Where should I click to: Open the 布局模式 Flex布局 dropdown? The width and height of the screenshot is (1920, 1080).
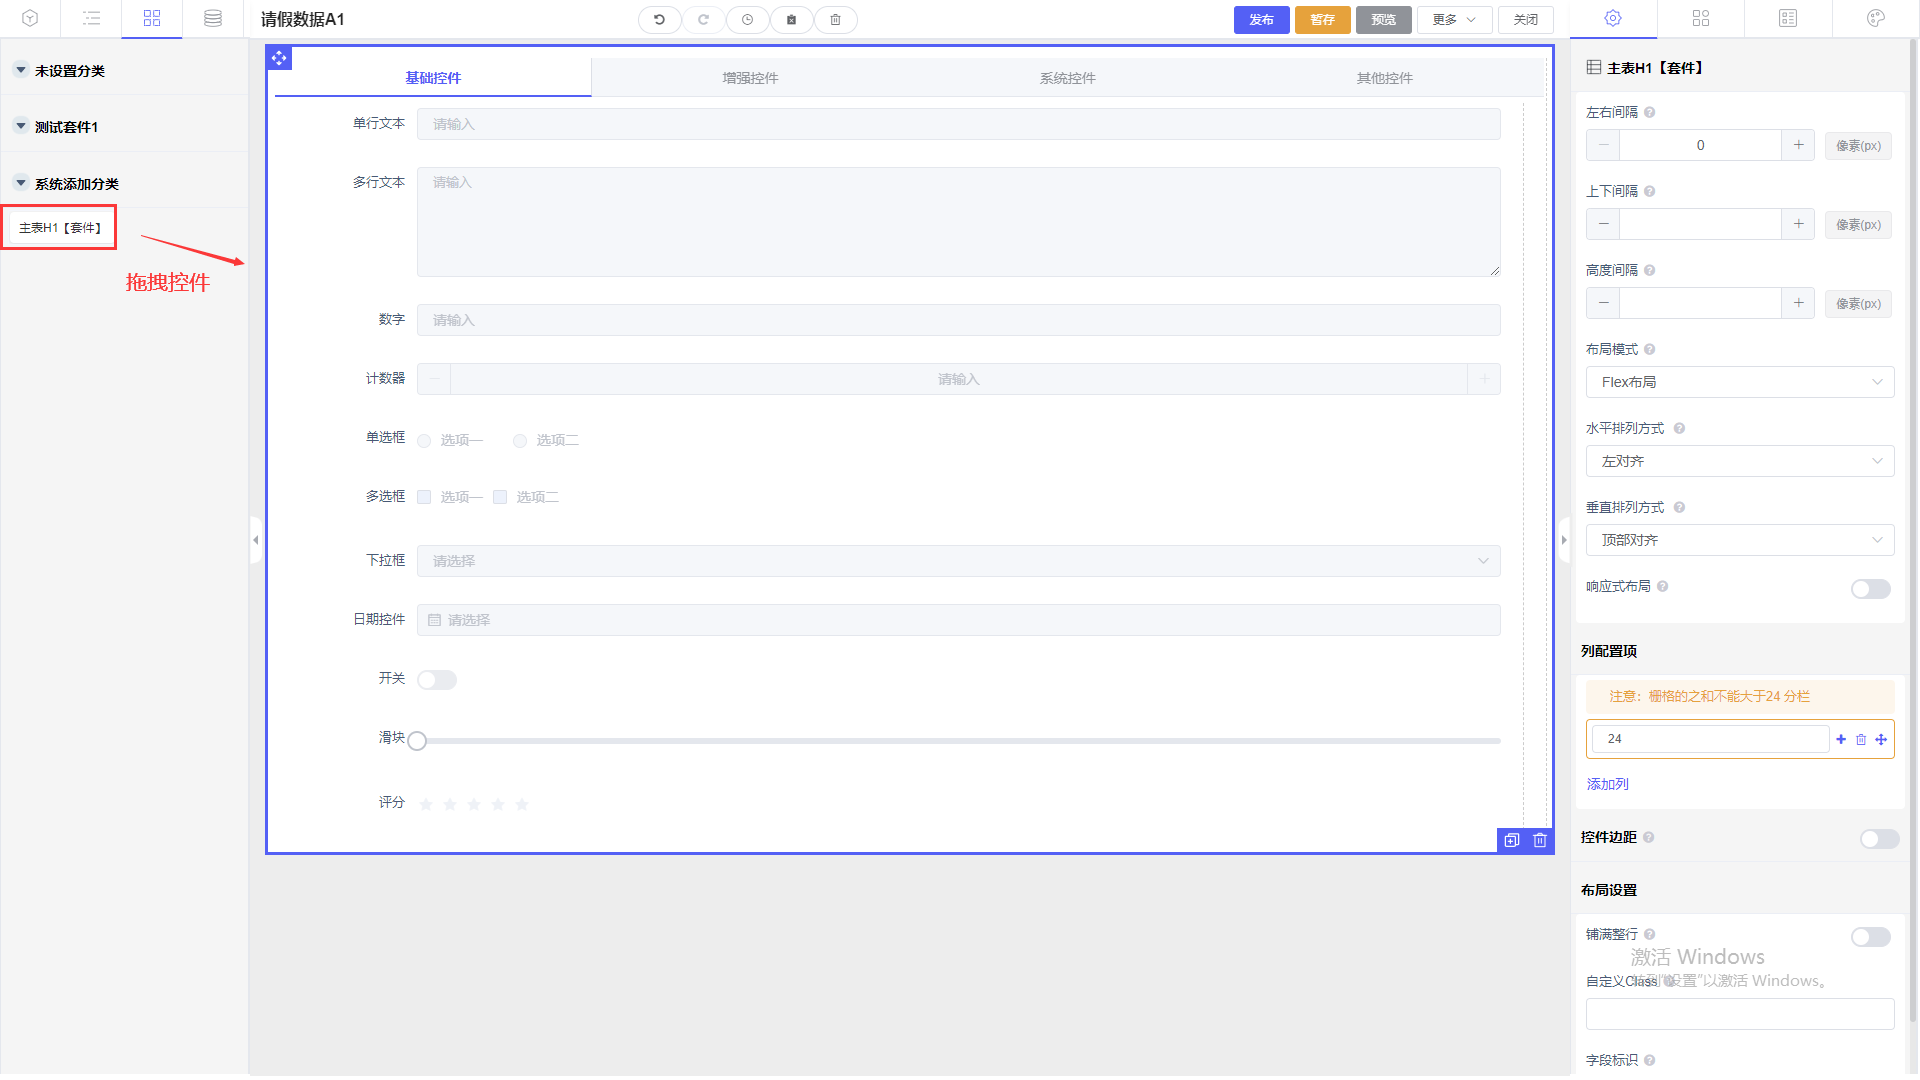(1740, 382)
